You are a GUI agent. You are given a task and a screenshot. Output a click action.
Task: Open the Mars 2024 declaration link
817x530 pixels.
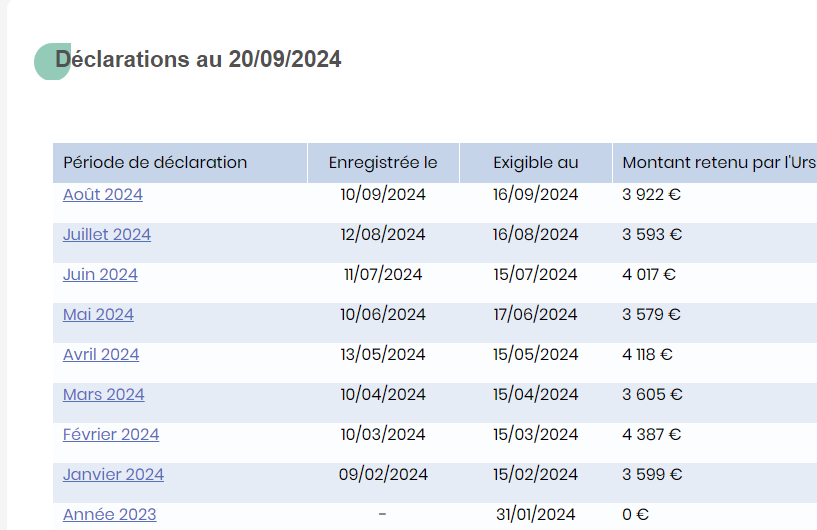tap(104, 395)
